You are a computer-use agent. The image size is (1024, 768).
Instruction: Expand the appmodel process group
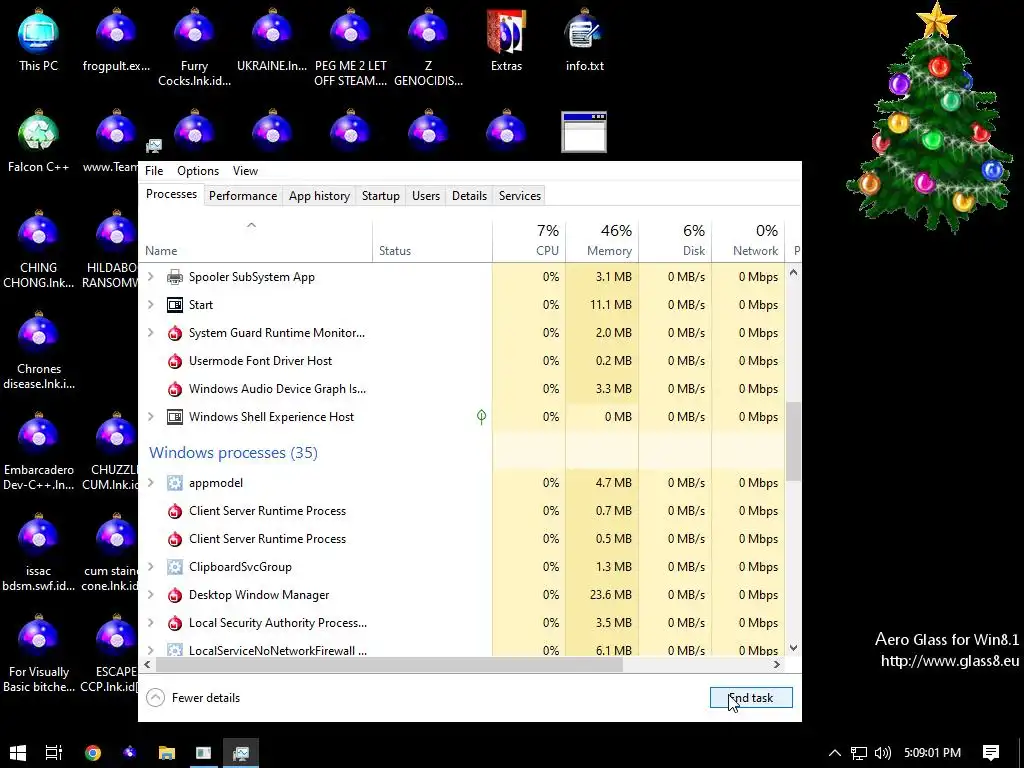tap(151, 483)
